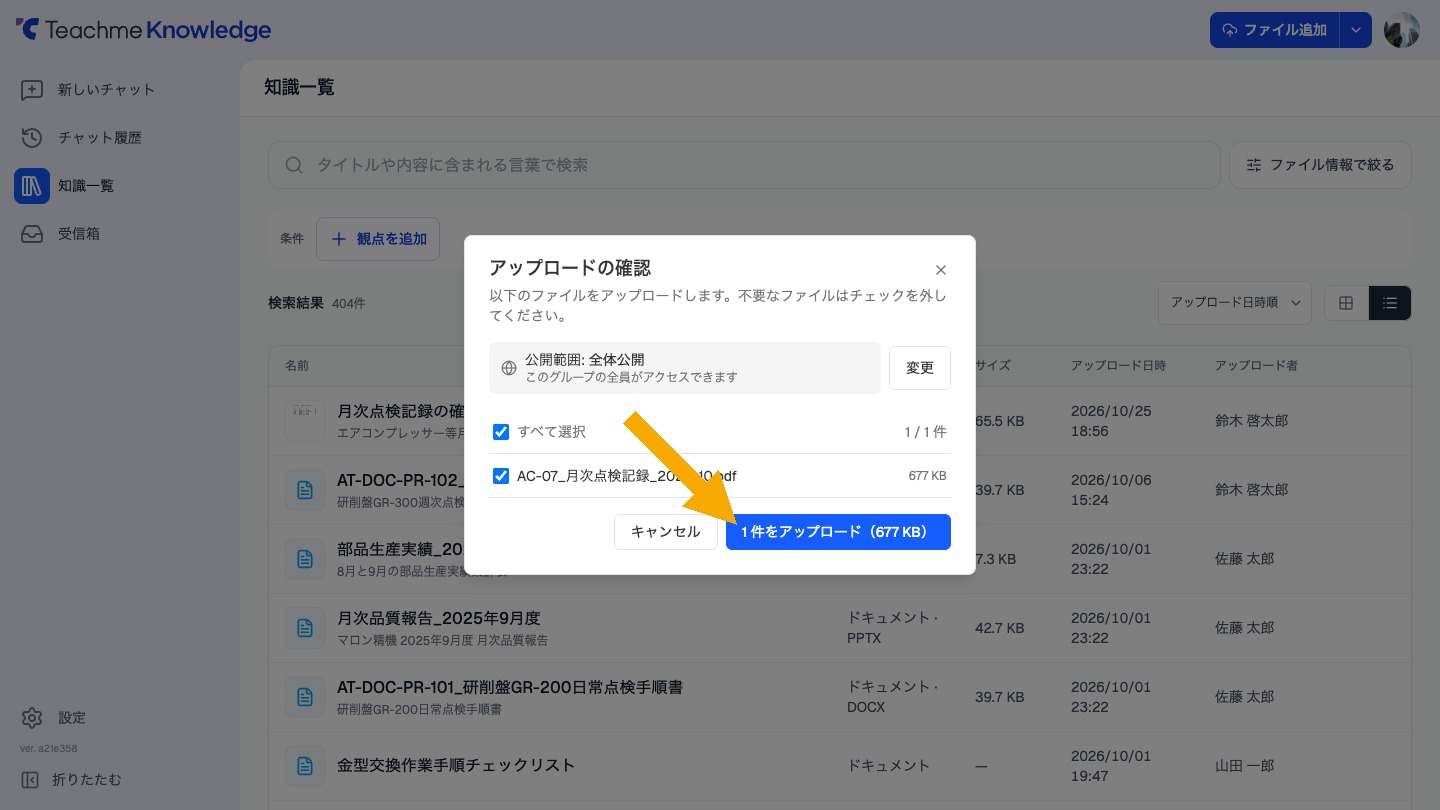
Task: Click the new chat icon in sidebar
Action: point(32,90)
